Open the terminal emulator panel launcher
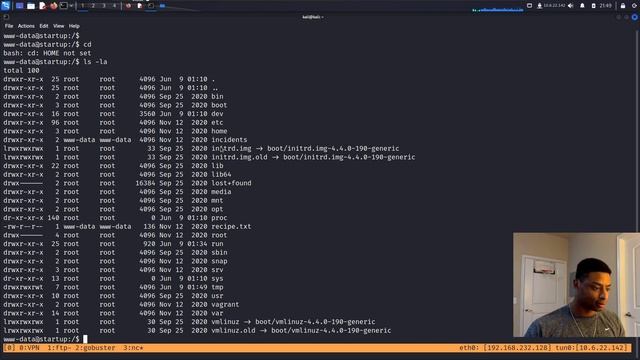This screenshot has height=360, width=640. pyautogui.click(x=64, y=6)
